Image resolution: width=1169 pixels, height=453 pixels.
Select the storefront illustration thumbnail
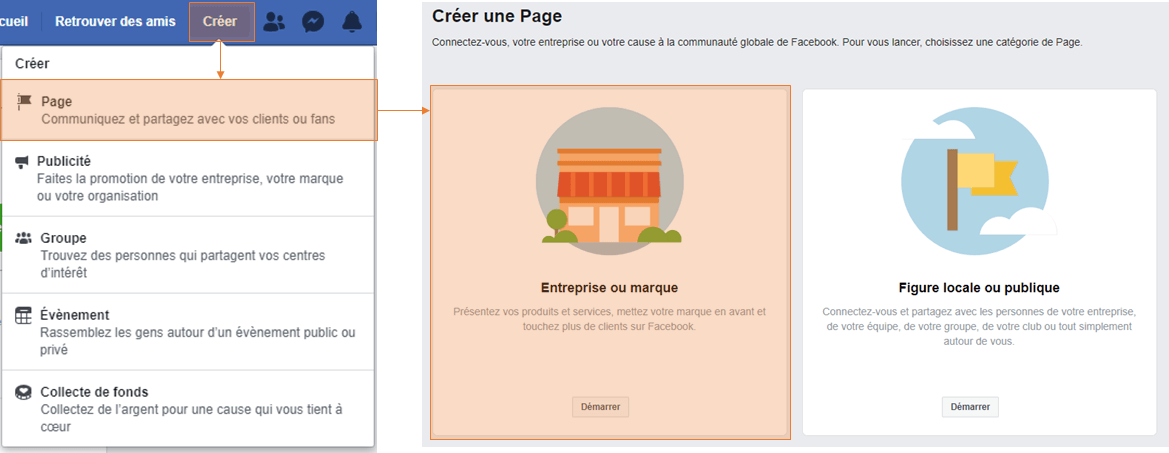(609, 181)
